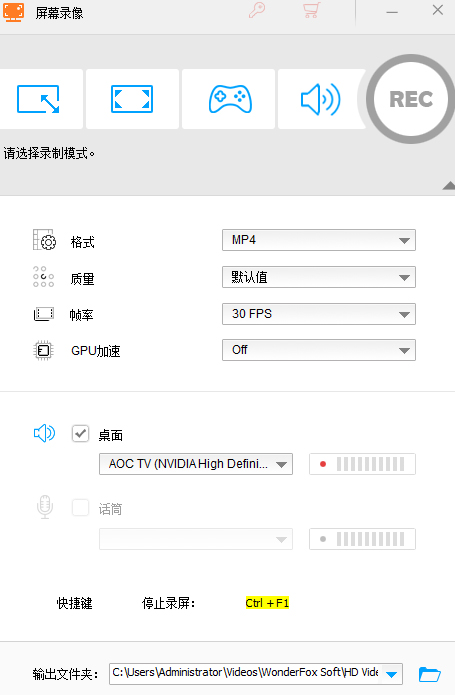
Task: Open AOC TV audio device dropdown
Action: click(x=196, y=464)
